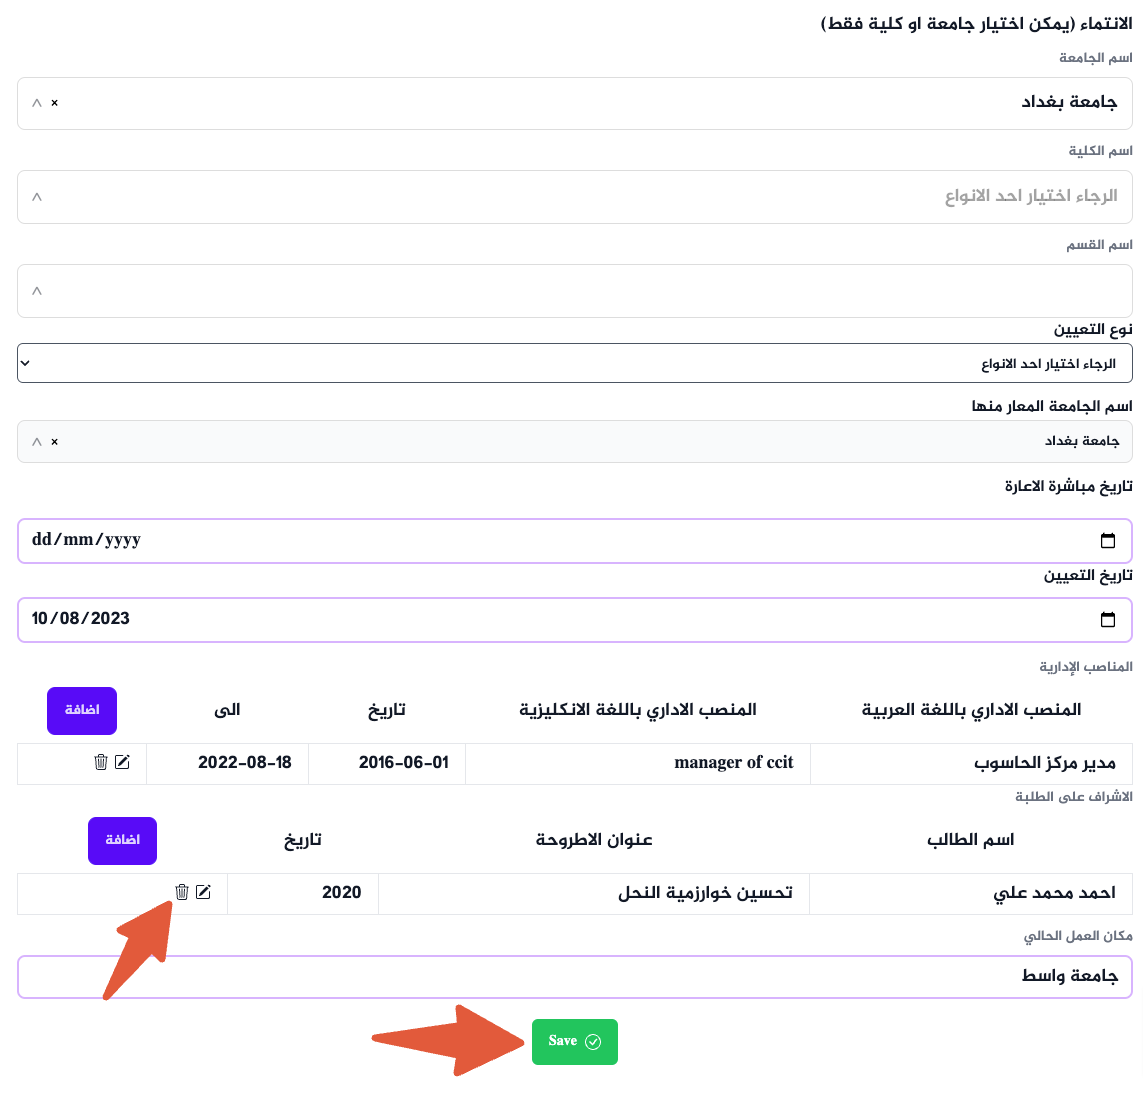Click اضافة to add an administrative position
Screen dimensions: 1143x1095
81,711
